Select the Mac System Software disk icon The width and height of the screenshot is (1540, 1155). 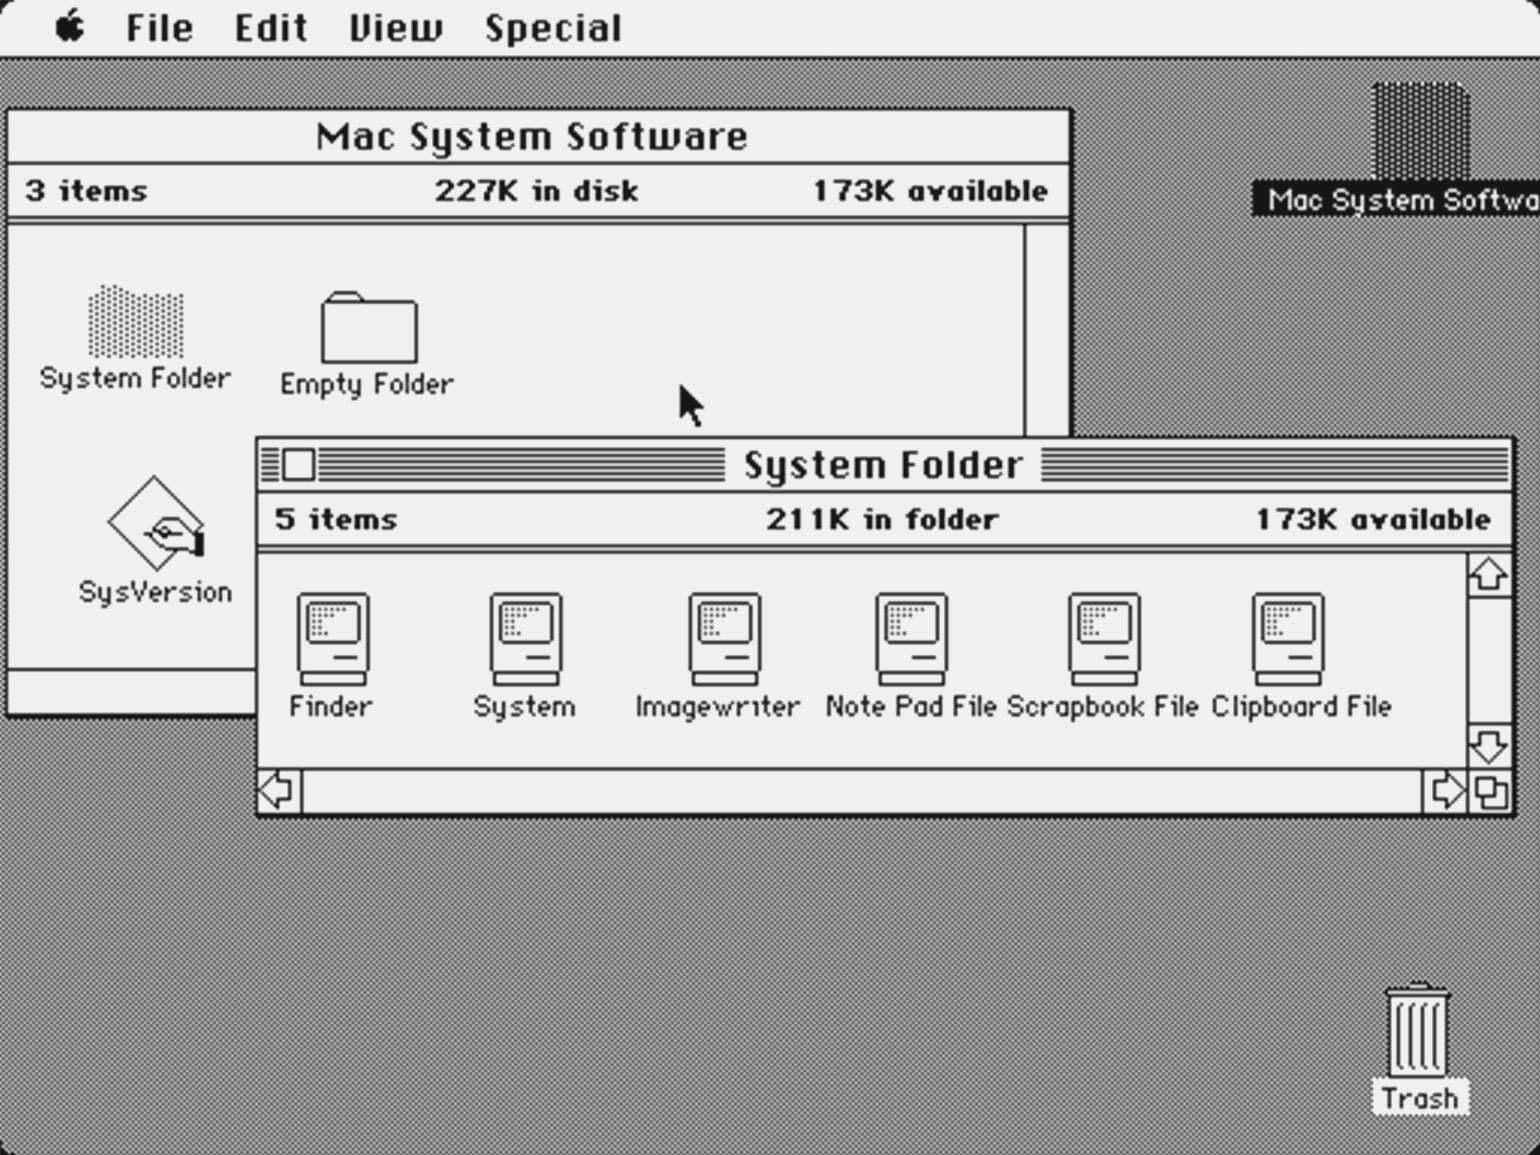[x=1420, y=132]
